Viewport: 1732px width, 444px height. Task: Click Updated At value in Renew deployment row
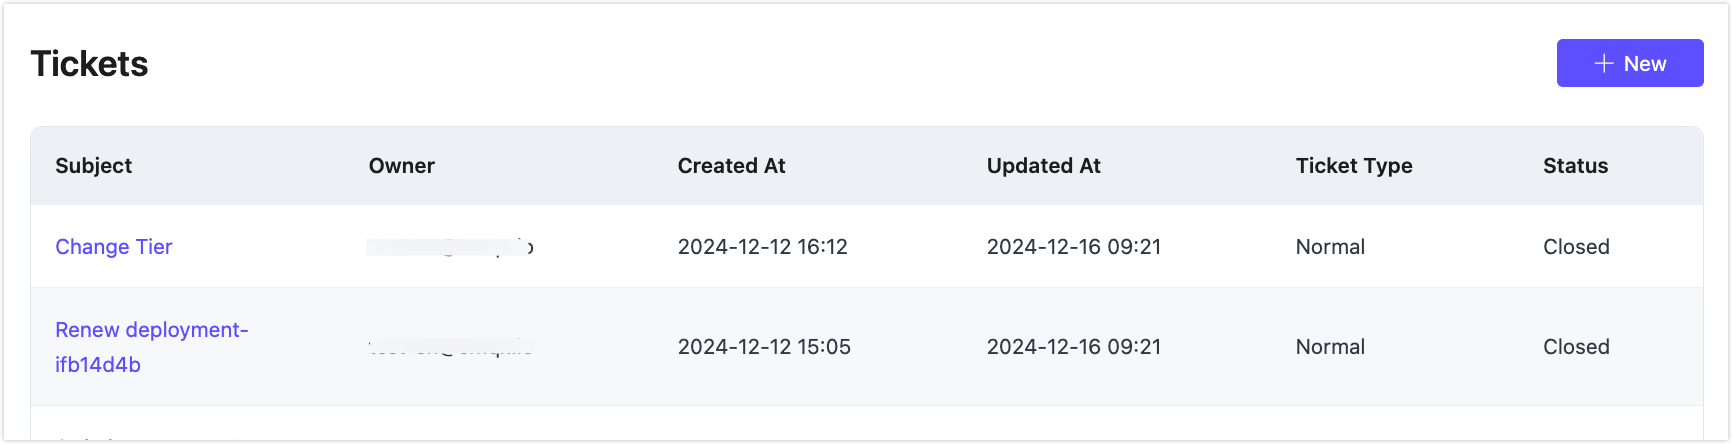(1074, 347)
